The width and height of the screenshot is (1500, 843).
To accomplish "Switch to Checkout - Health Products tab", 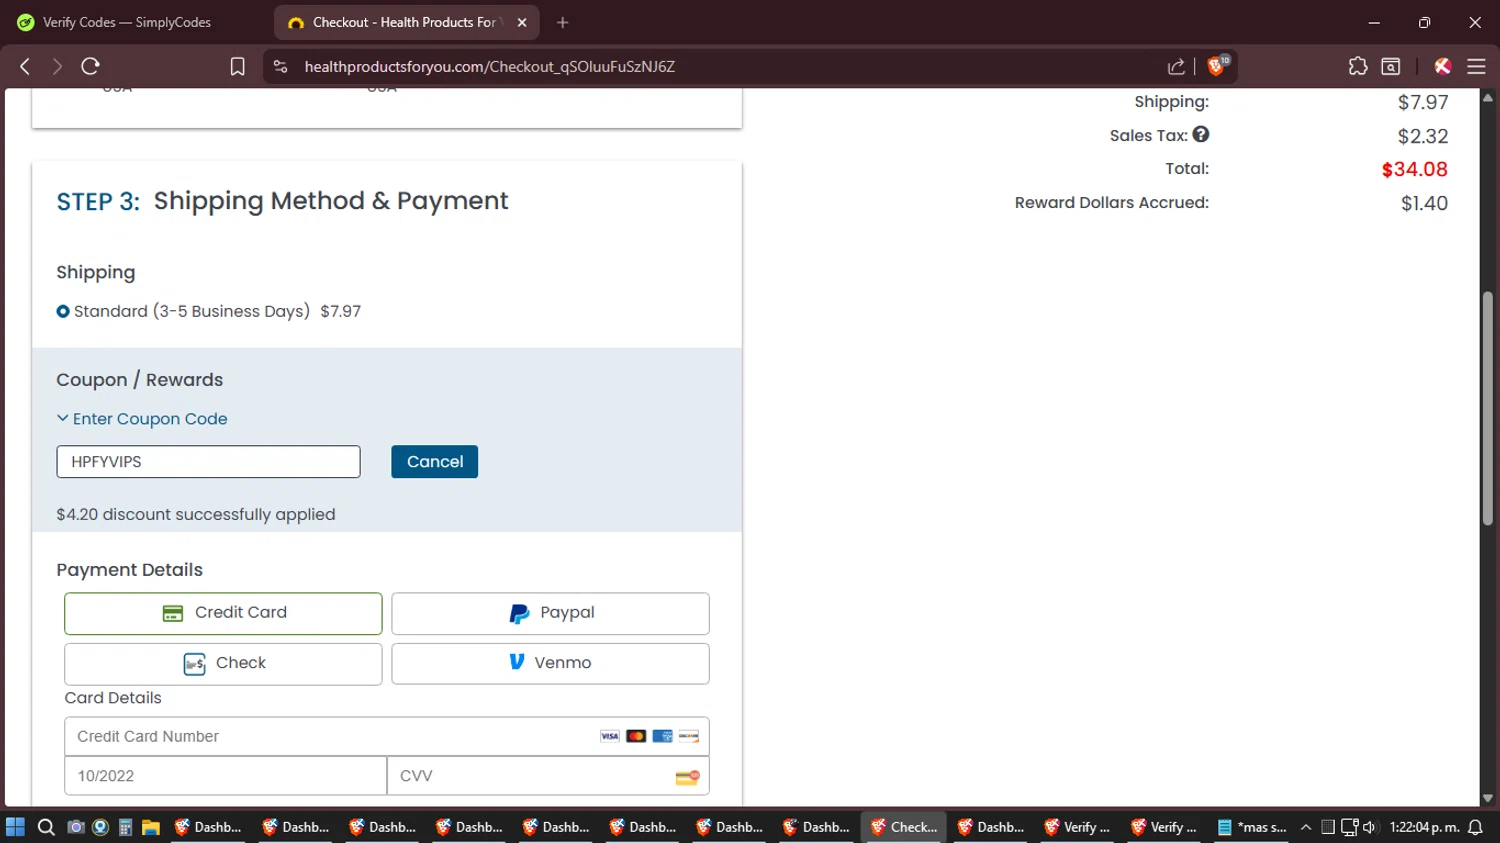I will tap(407, 22).
